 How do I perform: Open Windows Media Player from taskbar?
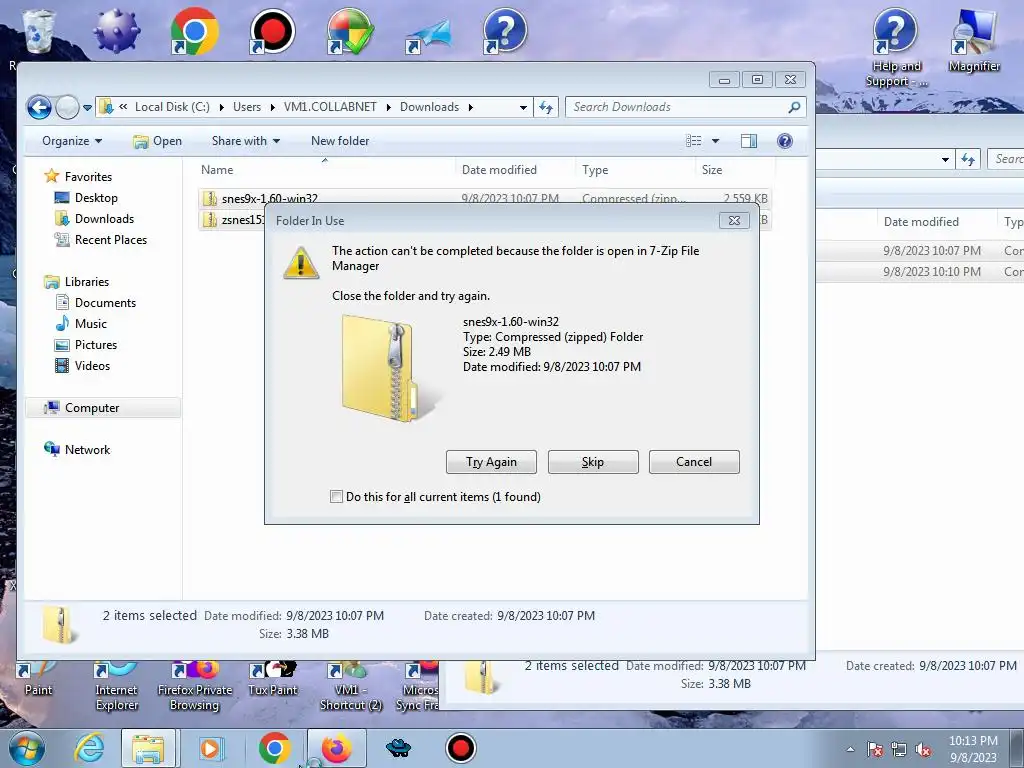[210, 748]
